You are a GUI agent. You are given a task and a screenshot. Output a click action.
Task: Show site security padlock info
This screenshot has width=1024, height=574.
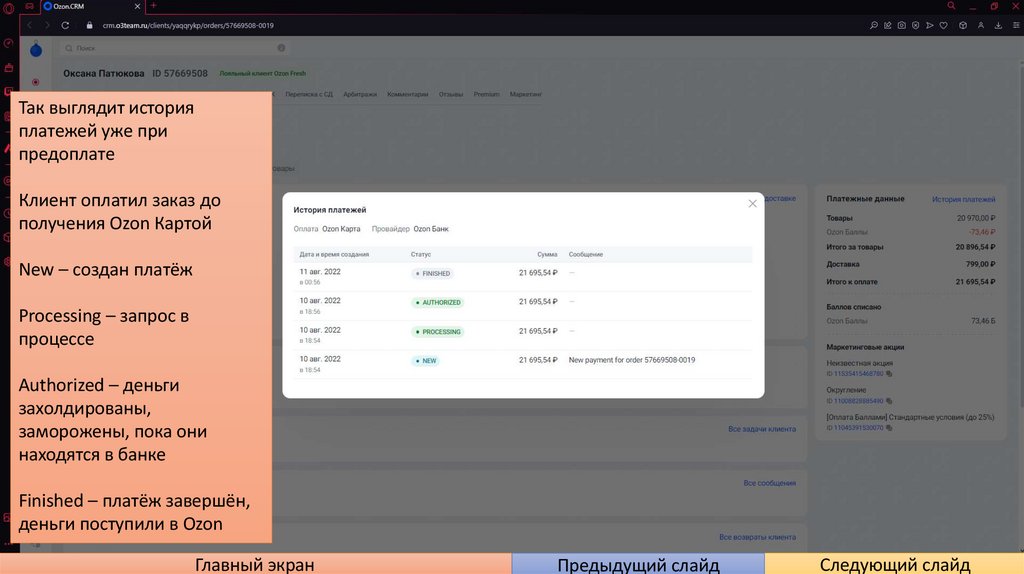89,25
